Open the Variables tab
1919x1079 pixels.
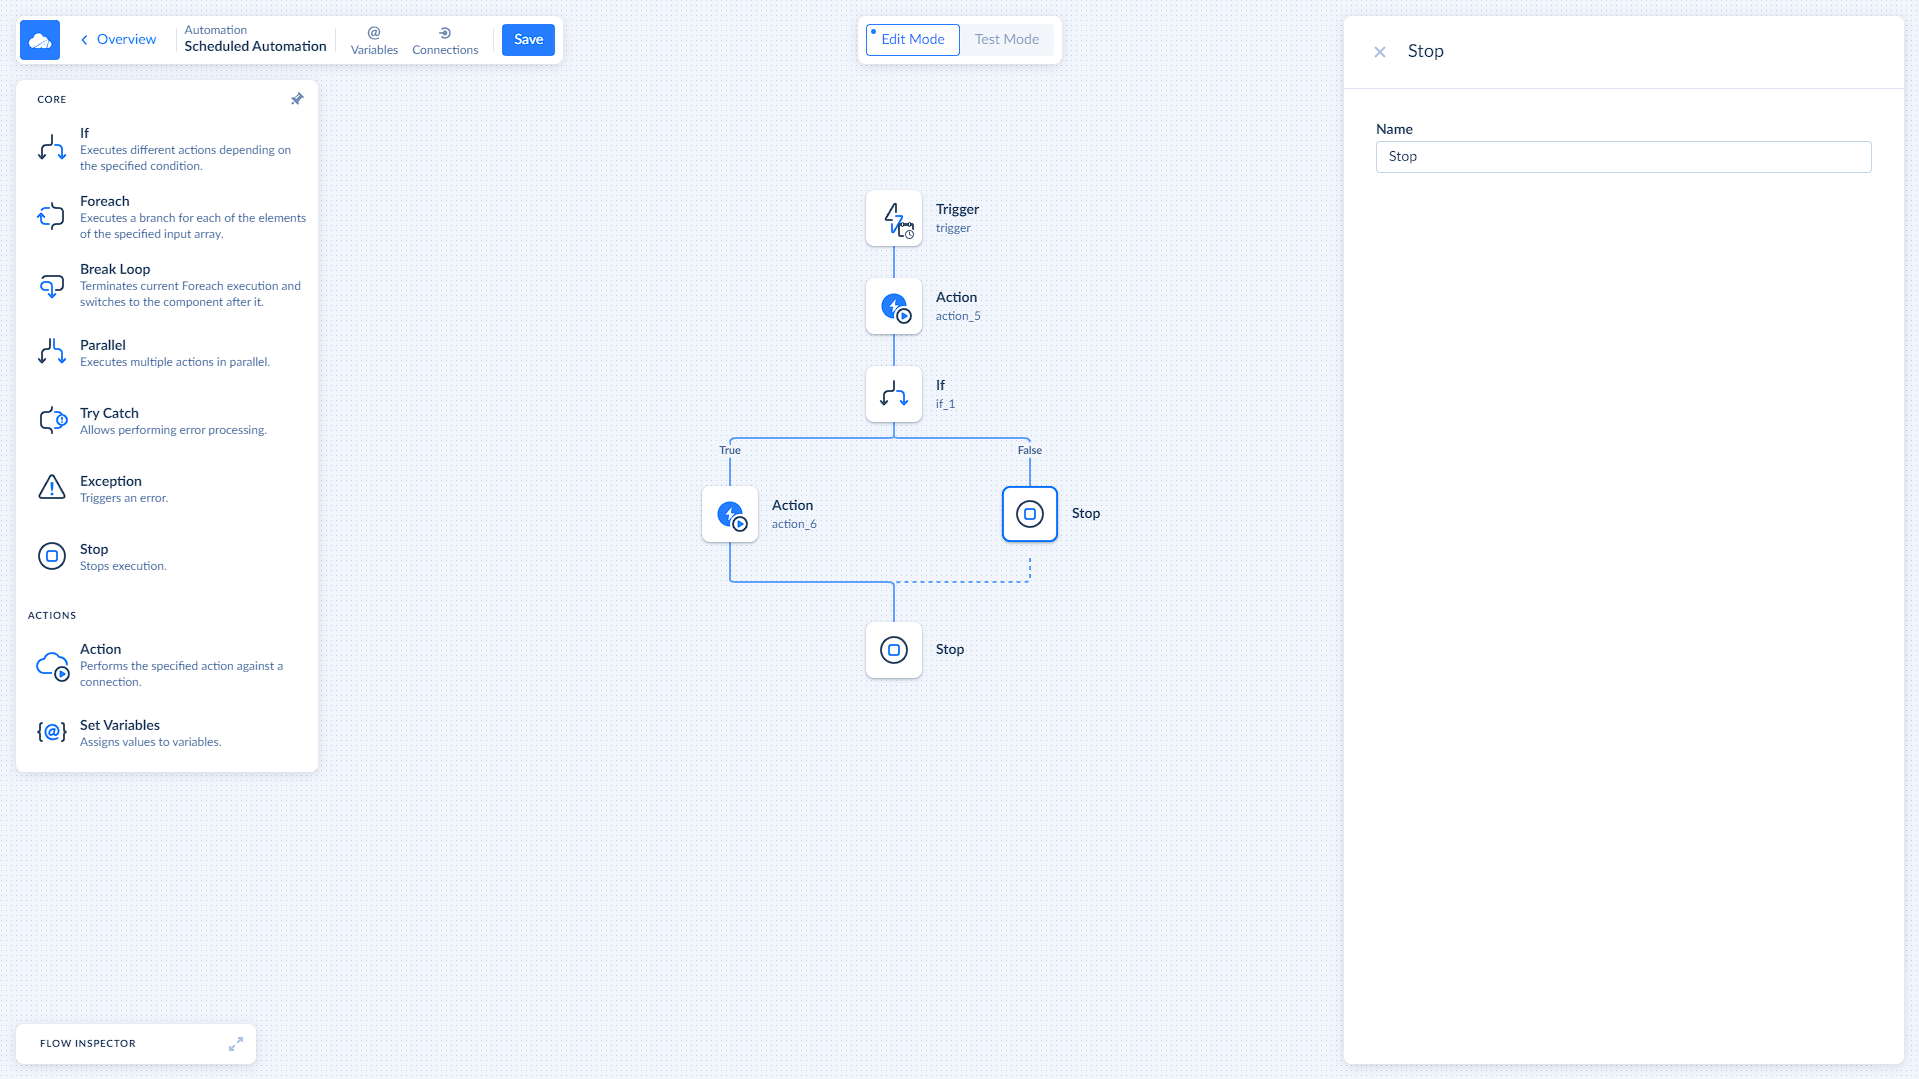pos(374,40)
